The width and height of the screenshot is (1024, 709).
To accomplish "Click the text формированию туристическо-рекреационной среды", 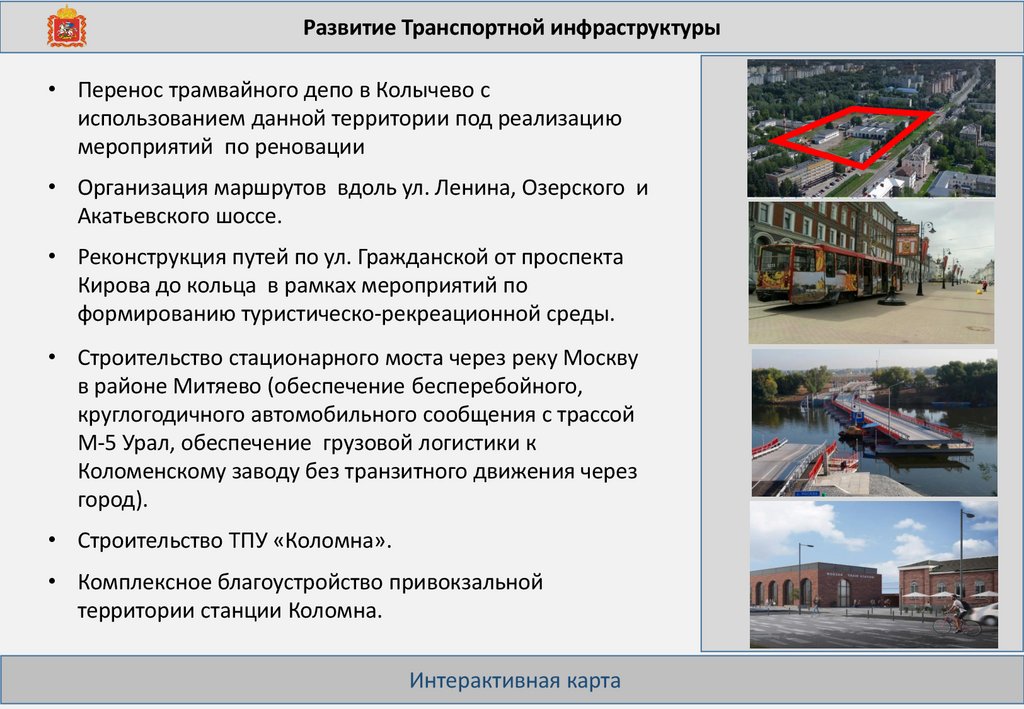I will (346, 314).
